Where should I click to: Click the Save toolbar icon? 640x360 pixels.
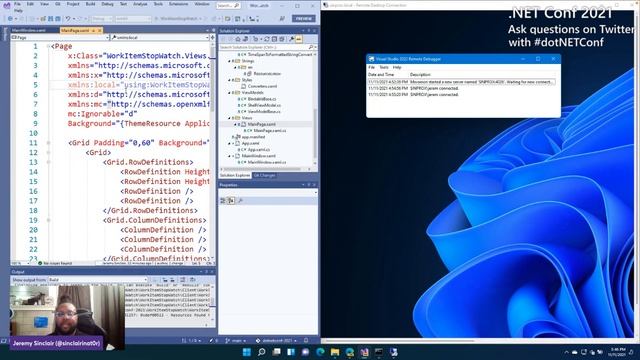coord(50,19)
